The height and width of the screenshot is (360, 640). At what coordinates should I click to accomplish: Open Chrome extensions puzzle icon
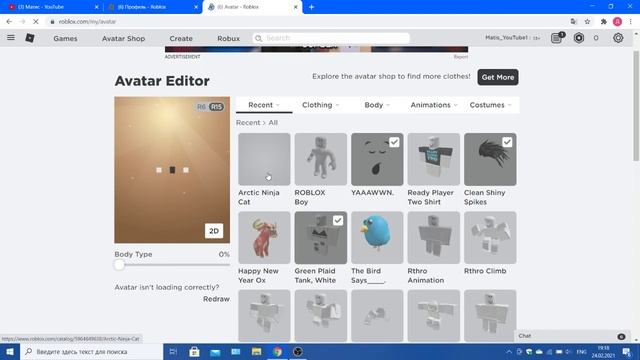(604, 22)
